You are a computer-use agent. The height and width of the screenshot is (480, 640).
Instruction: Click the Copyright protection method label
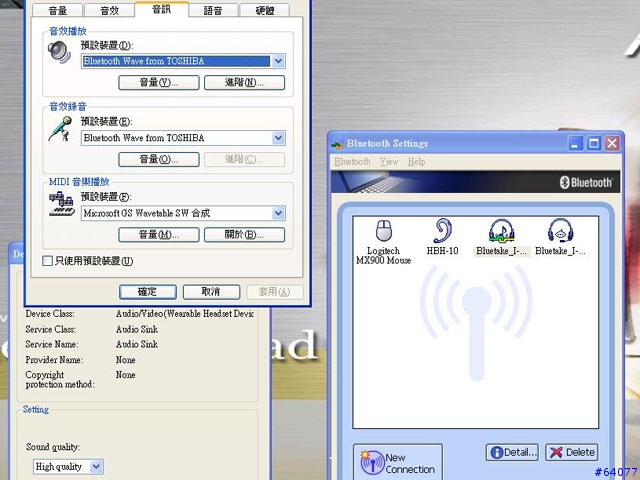pos(60,380)
